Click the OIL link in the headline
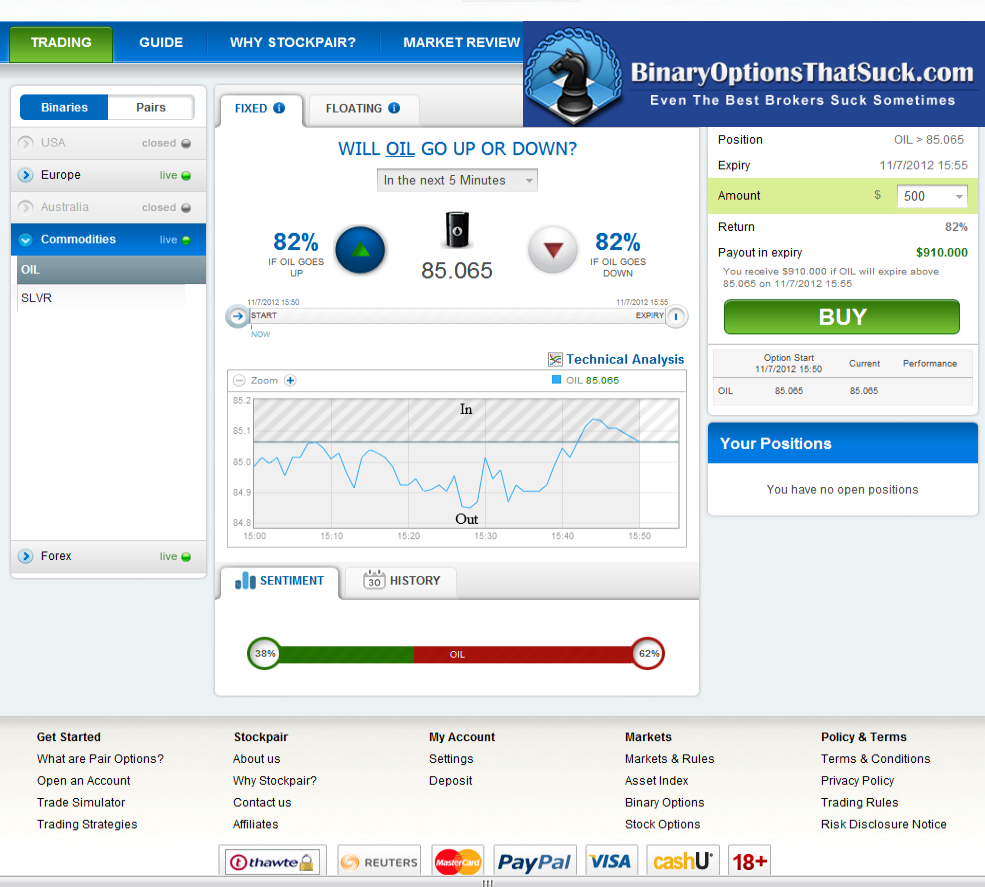The height and width of the screenshot is (887, 985). coord(400,149)
